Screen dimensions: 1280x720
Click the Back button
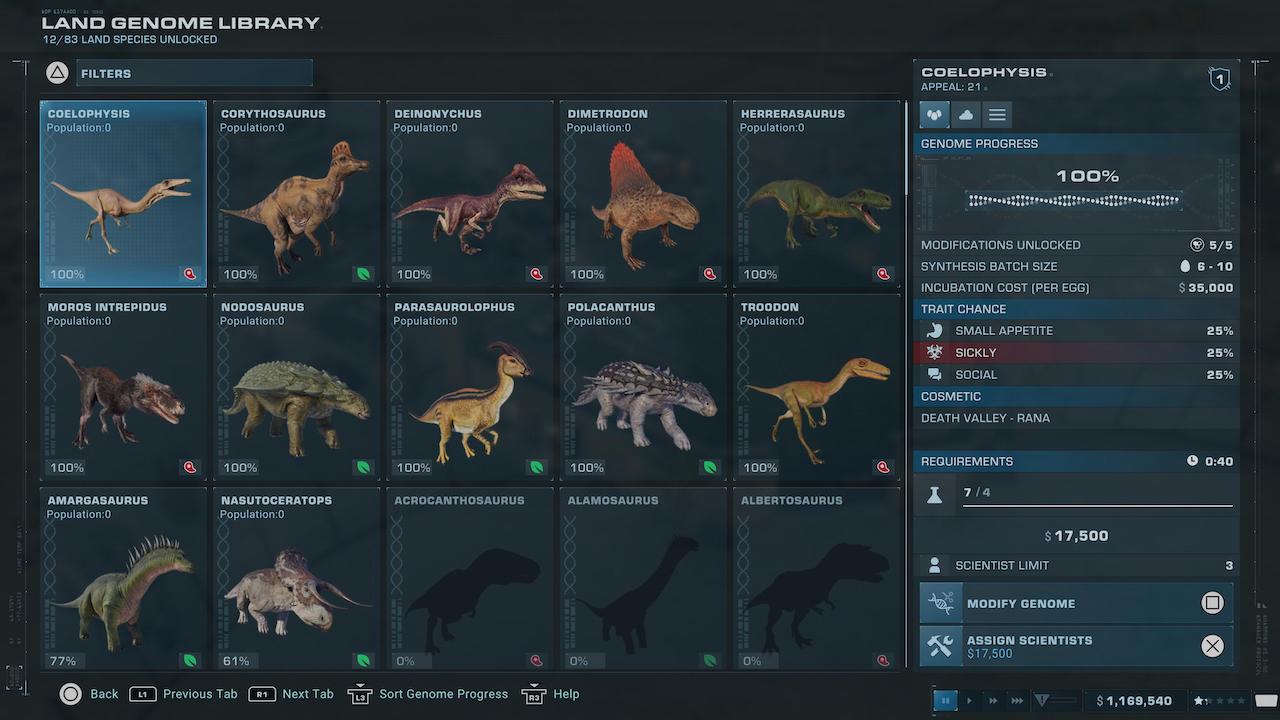89,694
